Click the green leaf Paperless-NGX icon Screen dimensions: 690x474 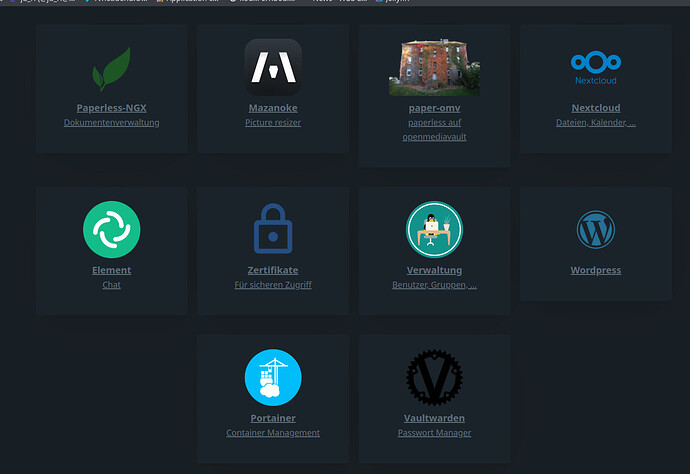(x=111, y=68)
